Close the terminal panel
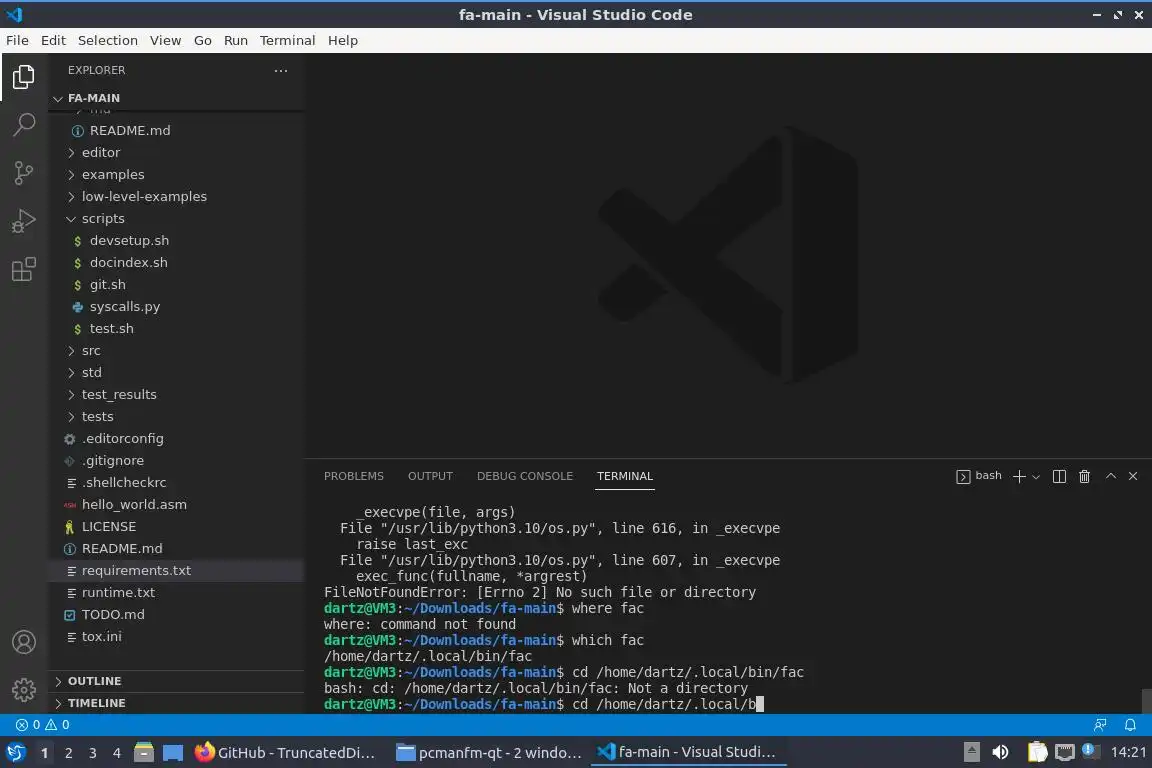Screen dimensions: 1152x768 (1133, 476)
